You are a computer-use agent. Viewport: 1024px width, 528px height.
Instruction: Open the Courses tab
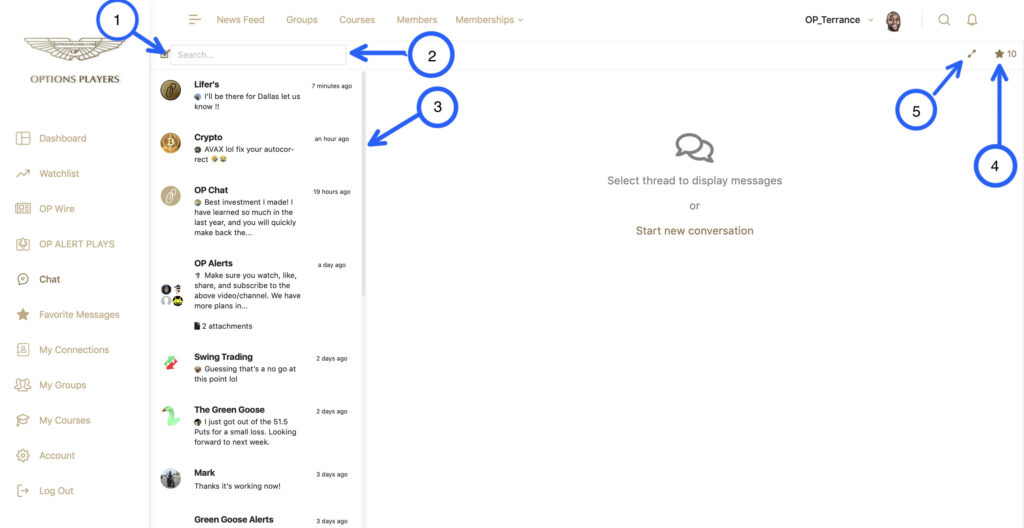pyautogui.click(x=357, y=20)
